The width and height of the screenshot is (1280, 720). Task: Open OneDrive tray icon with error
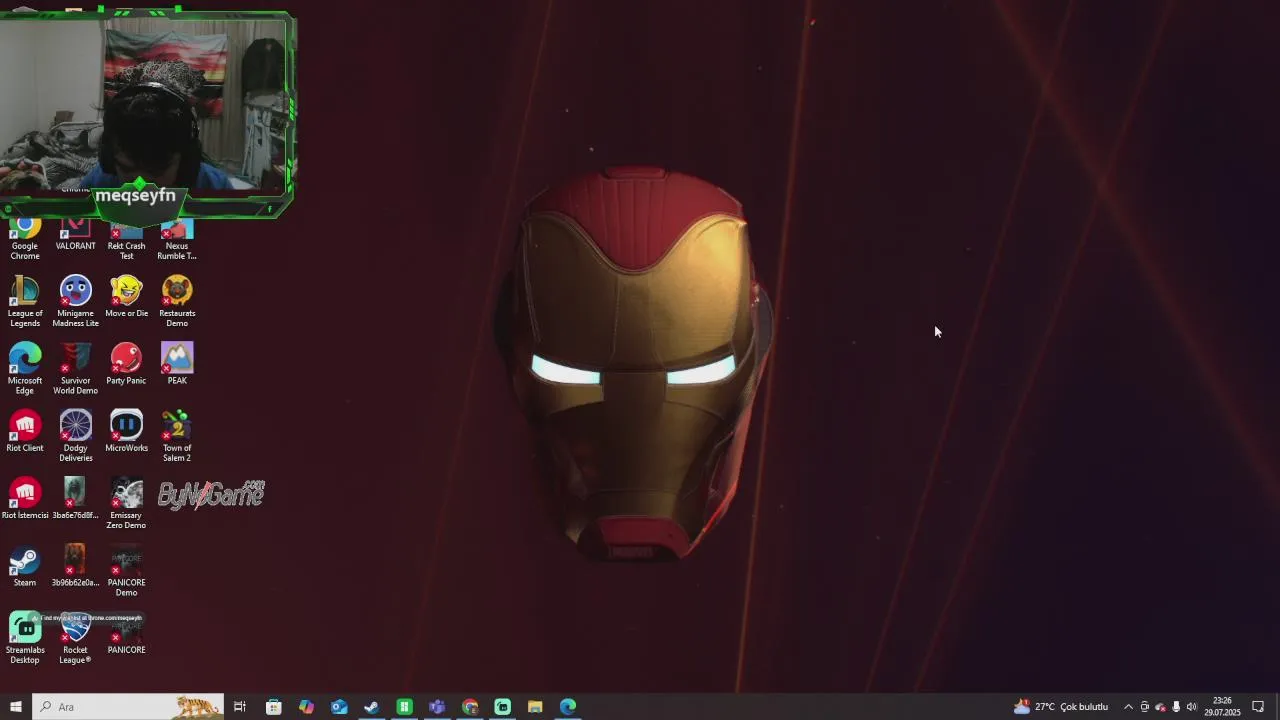(x=1160, y=707)
